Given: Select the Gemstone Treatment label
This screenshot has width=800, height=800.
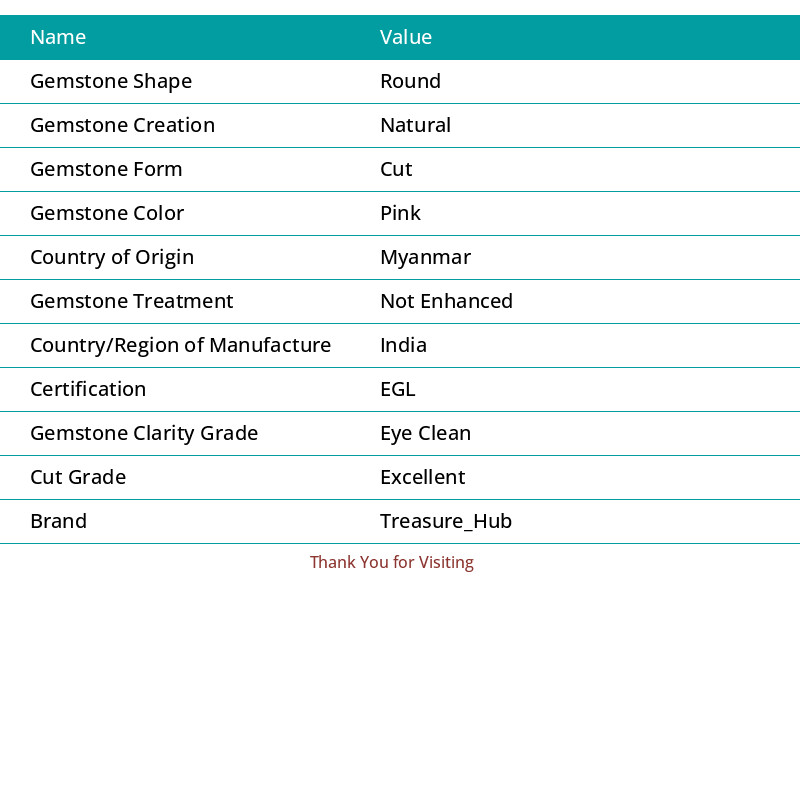Looking at the screenshot, I should (132, 302).
